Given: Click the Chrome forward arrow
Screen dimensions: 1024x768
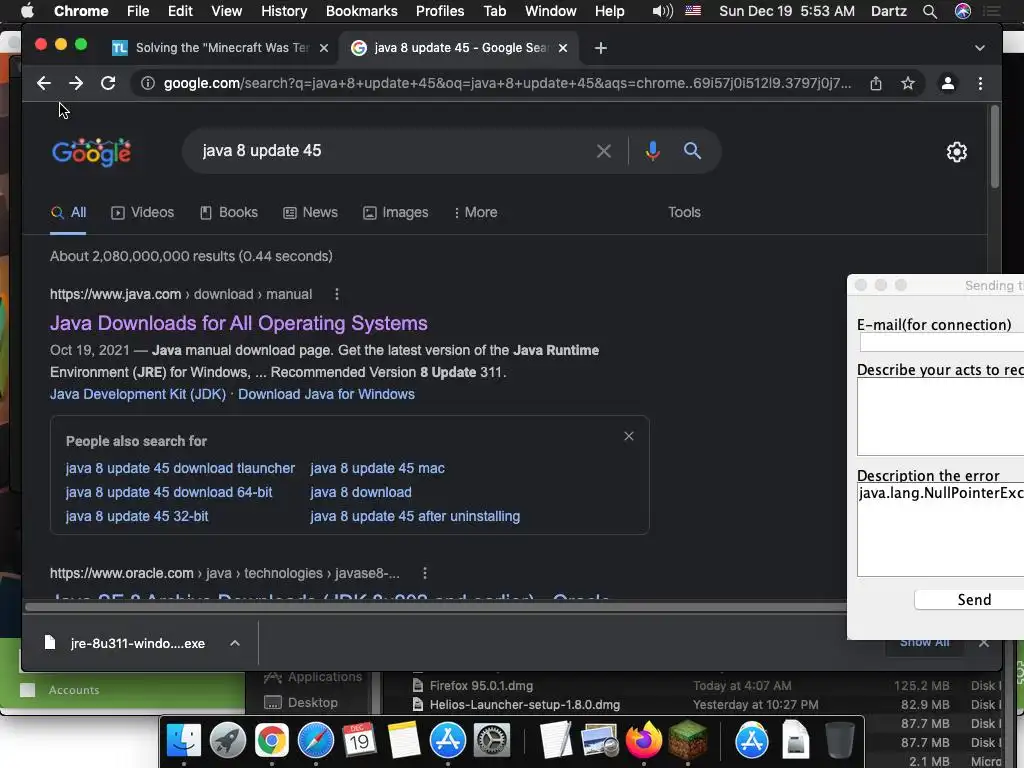Looking at the screenshot, I should 76,83.
